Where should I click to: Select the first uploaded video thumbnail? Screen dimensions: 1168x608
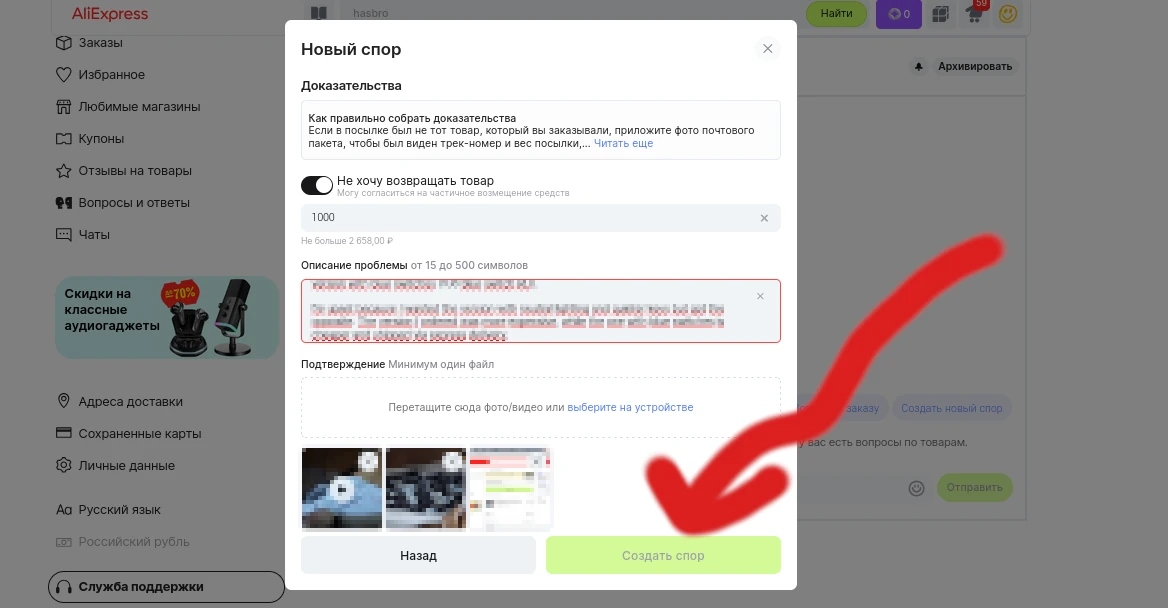click(x=341, y=489)
